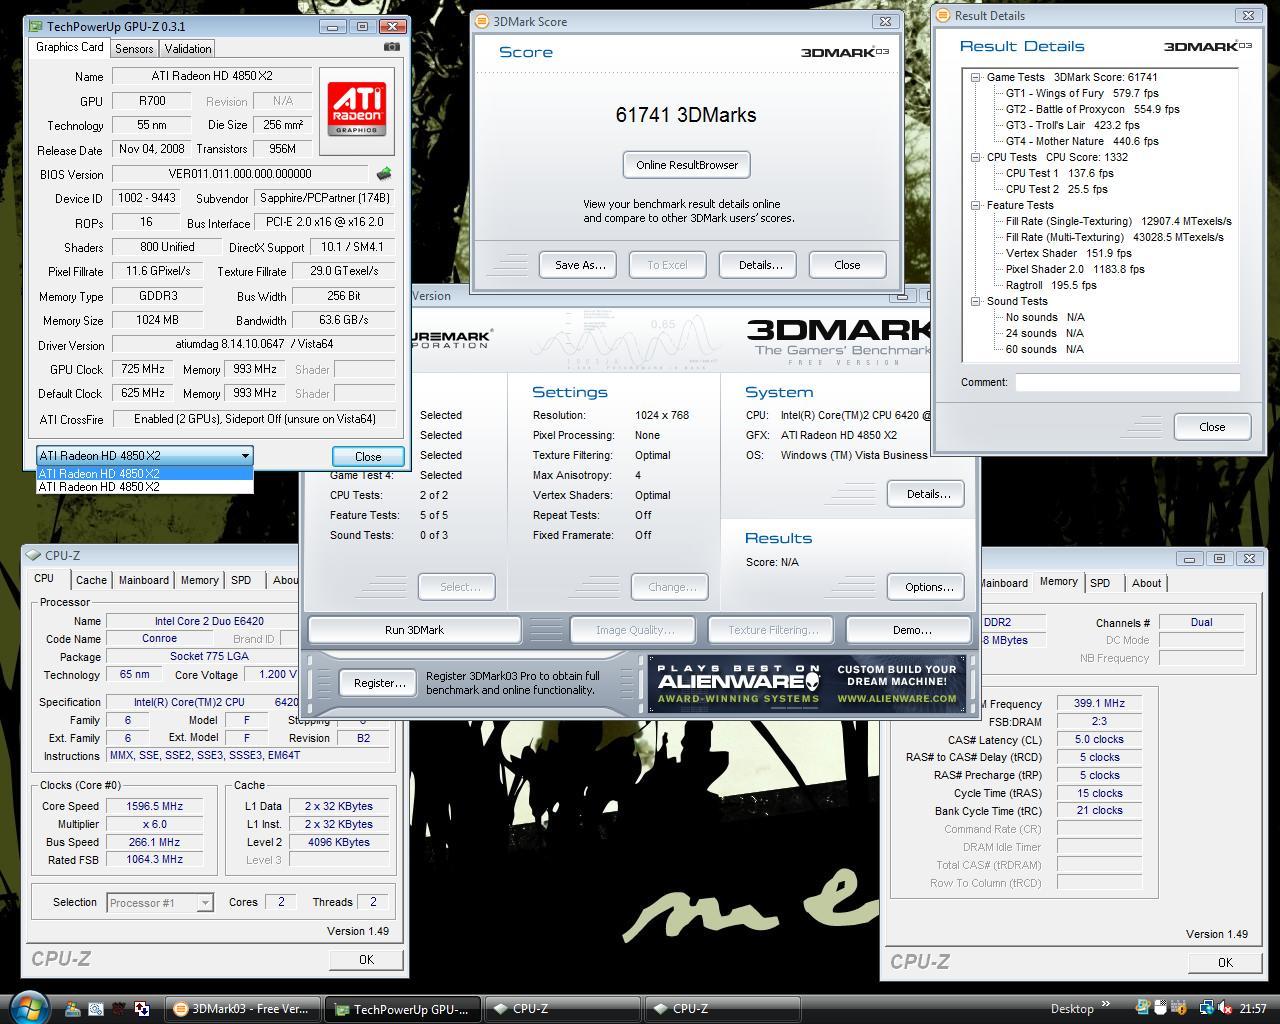Click the dark red quick launch icon
Image resolution: width=1280 pixels, height=1024 pixels.
coord(119,1009)
